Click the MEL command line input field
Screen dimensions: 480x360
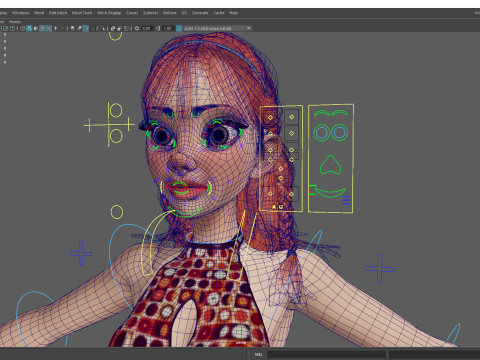point(326,354)
